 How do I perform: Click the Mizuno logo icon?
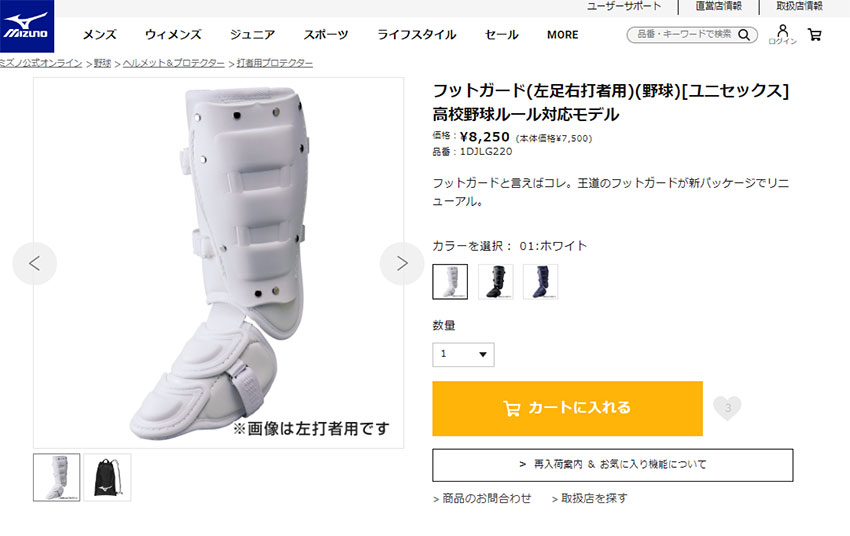pos(27,26)
